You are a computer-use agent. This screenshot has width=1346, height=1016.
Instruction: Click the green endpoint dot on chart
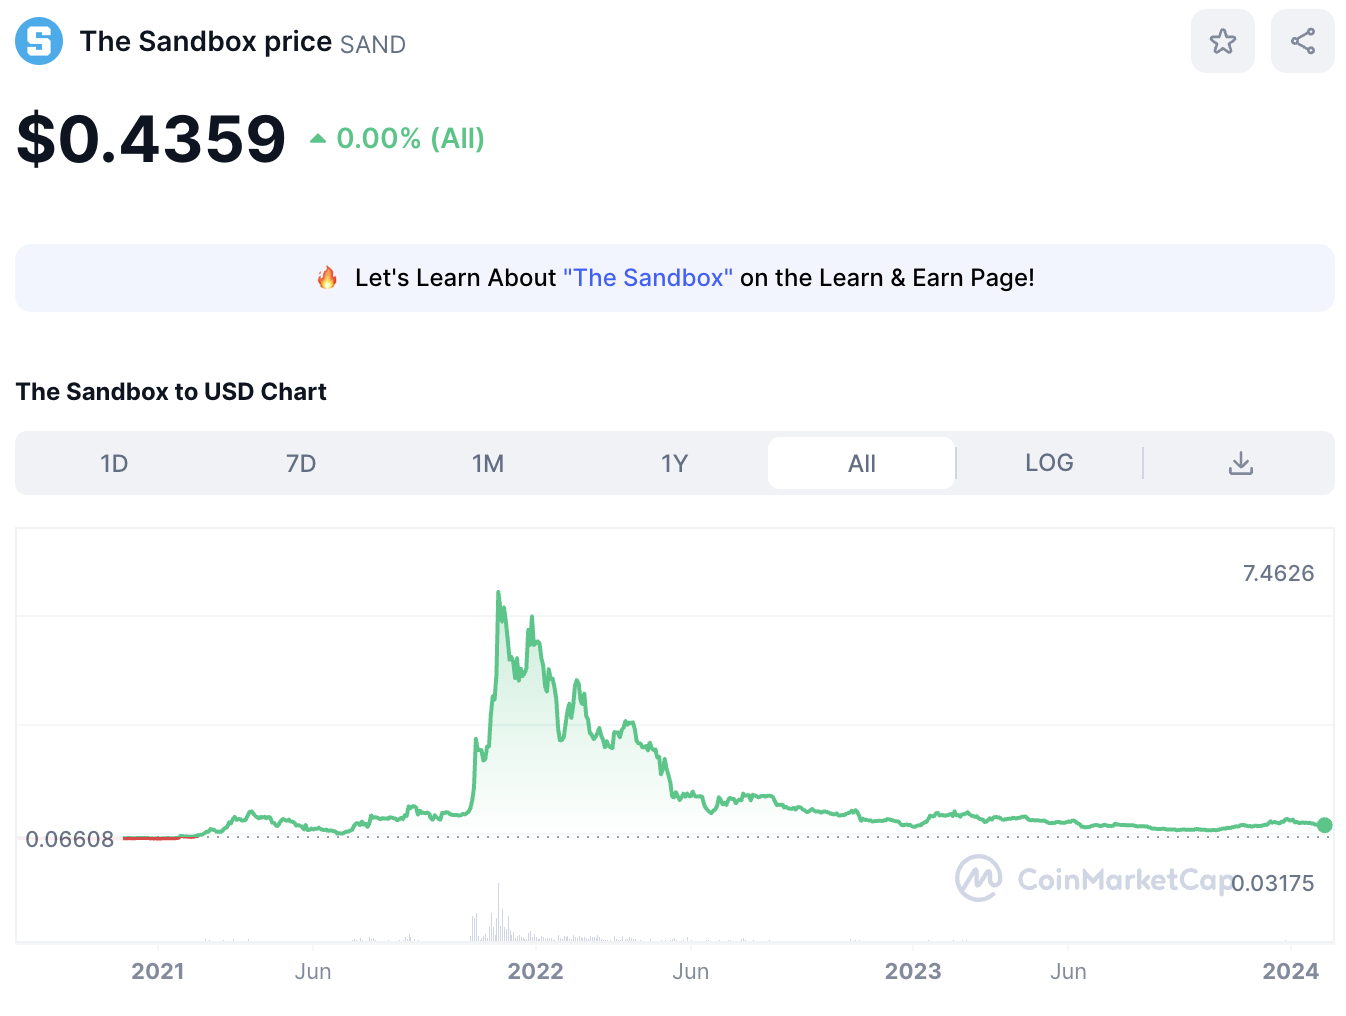pos(1325,825)
